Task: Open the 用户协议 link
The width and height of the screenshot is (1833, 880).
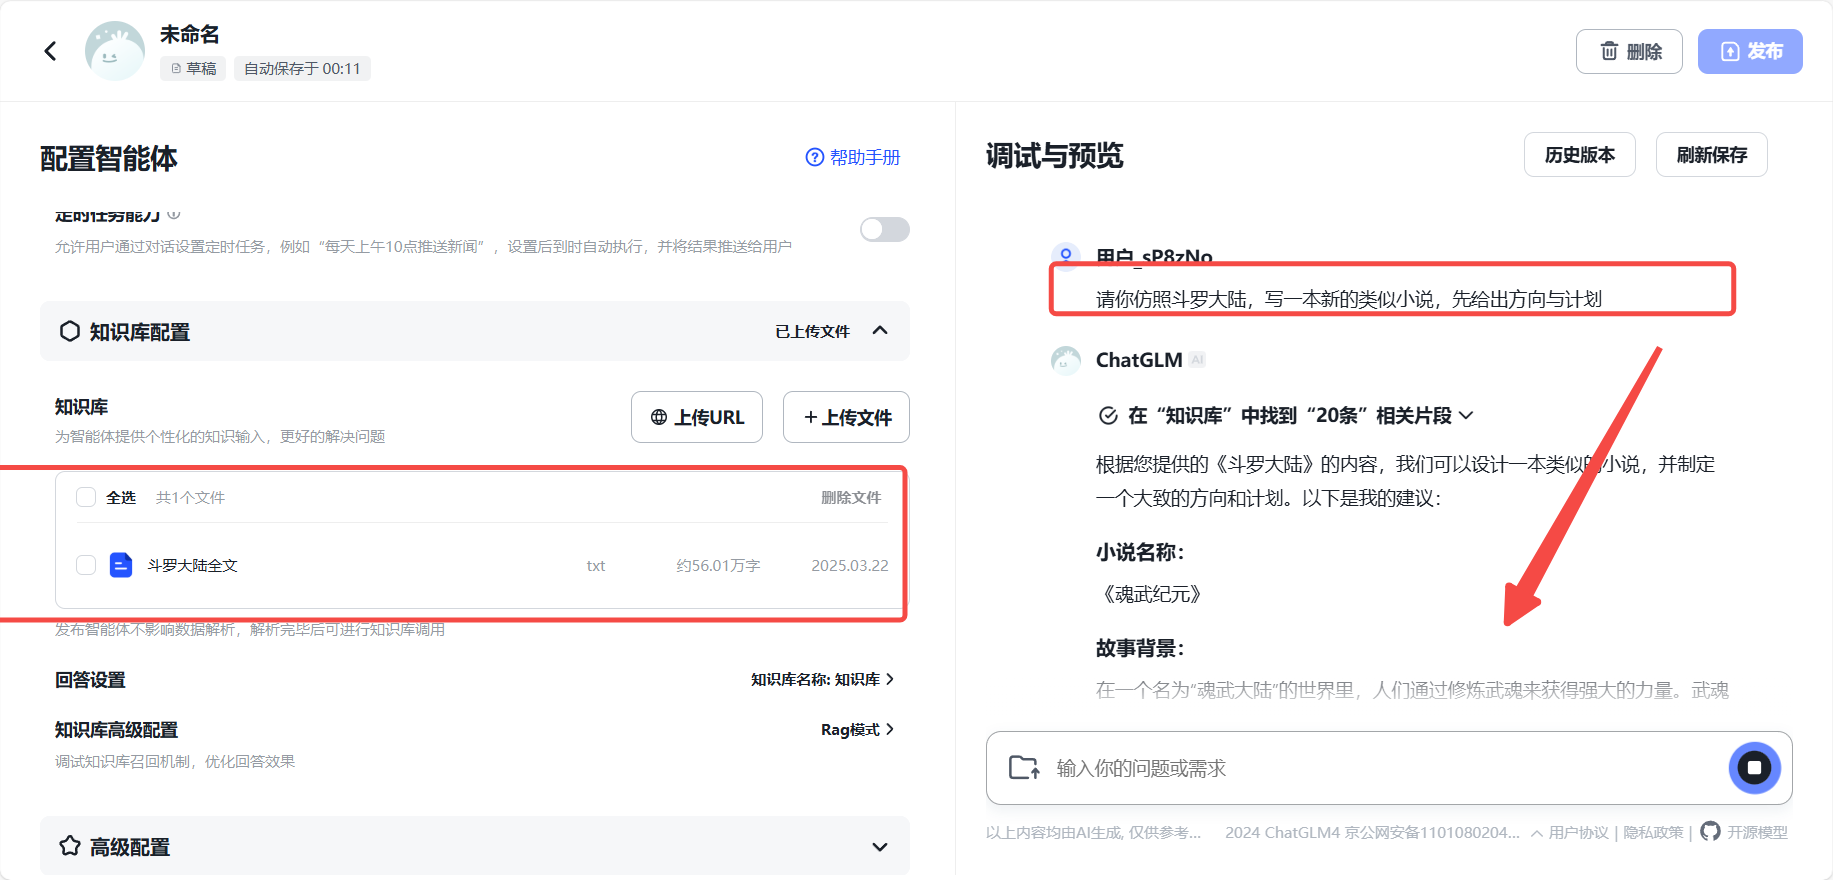Action: (1578, 832)
